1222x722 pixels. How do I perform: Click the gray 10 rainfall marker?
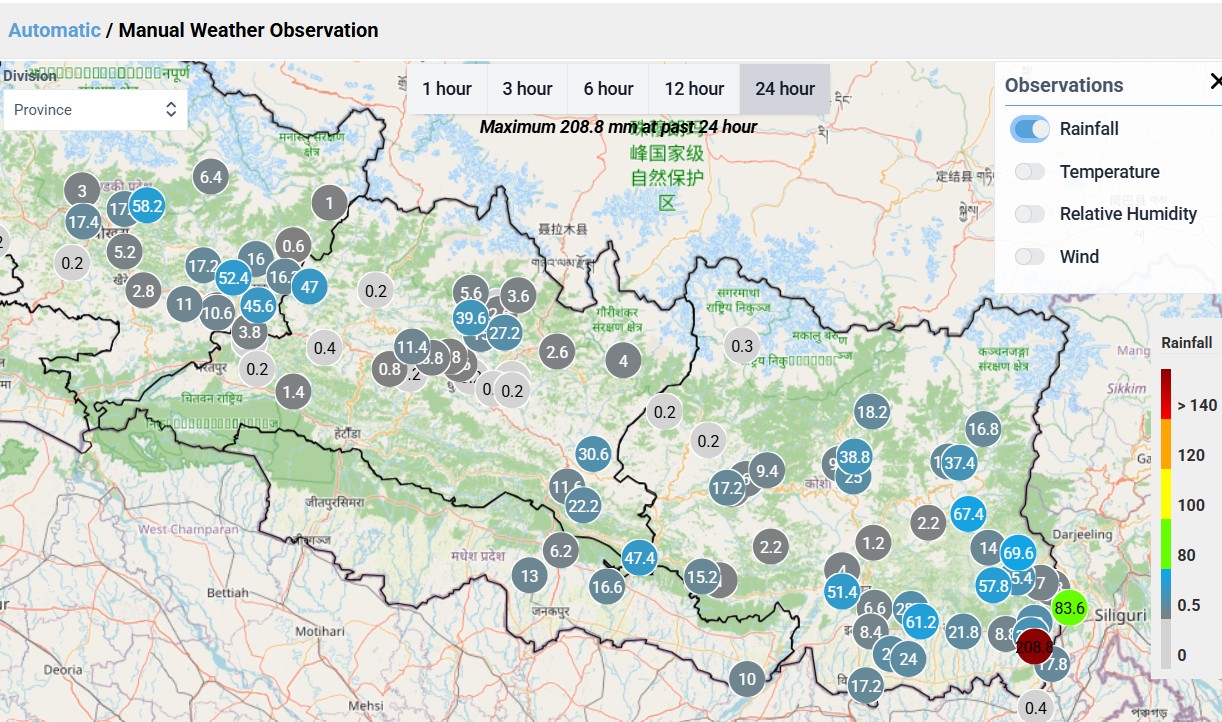[x=747, y=679]
